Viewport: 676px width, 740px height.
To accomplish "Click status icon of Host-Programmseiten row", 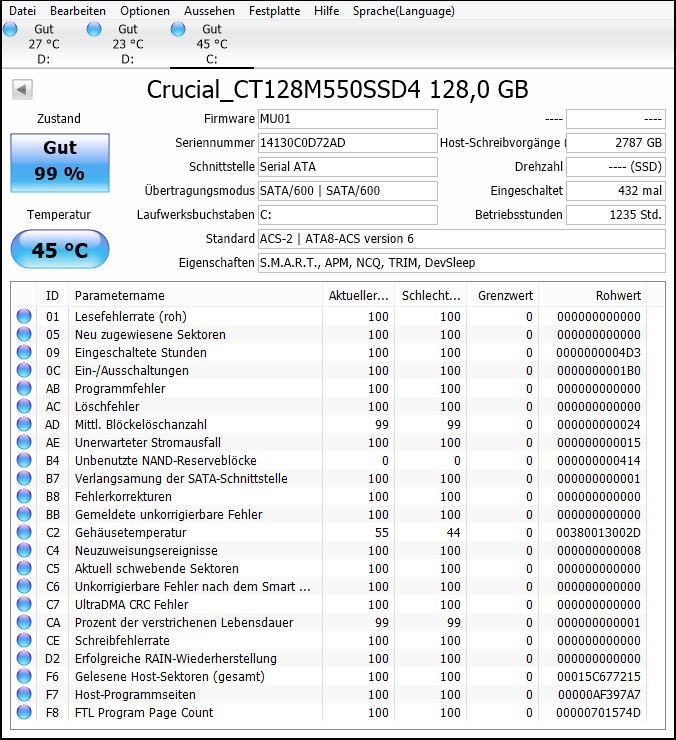I will pos(24,694).
